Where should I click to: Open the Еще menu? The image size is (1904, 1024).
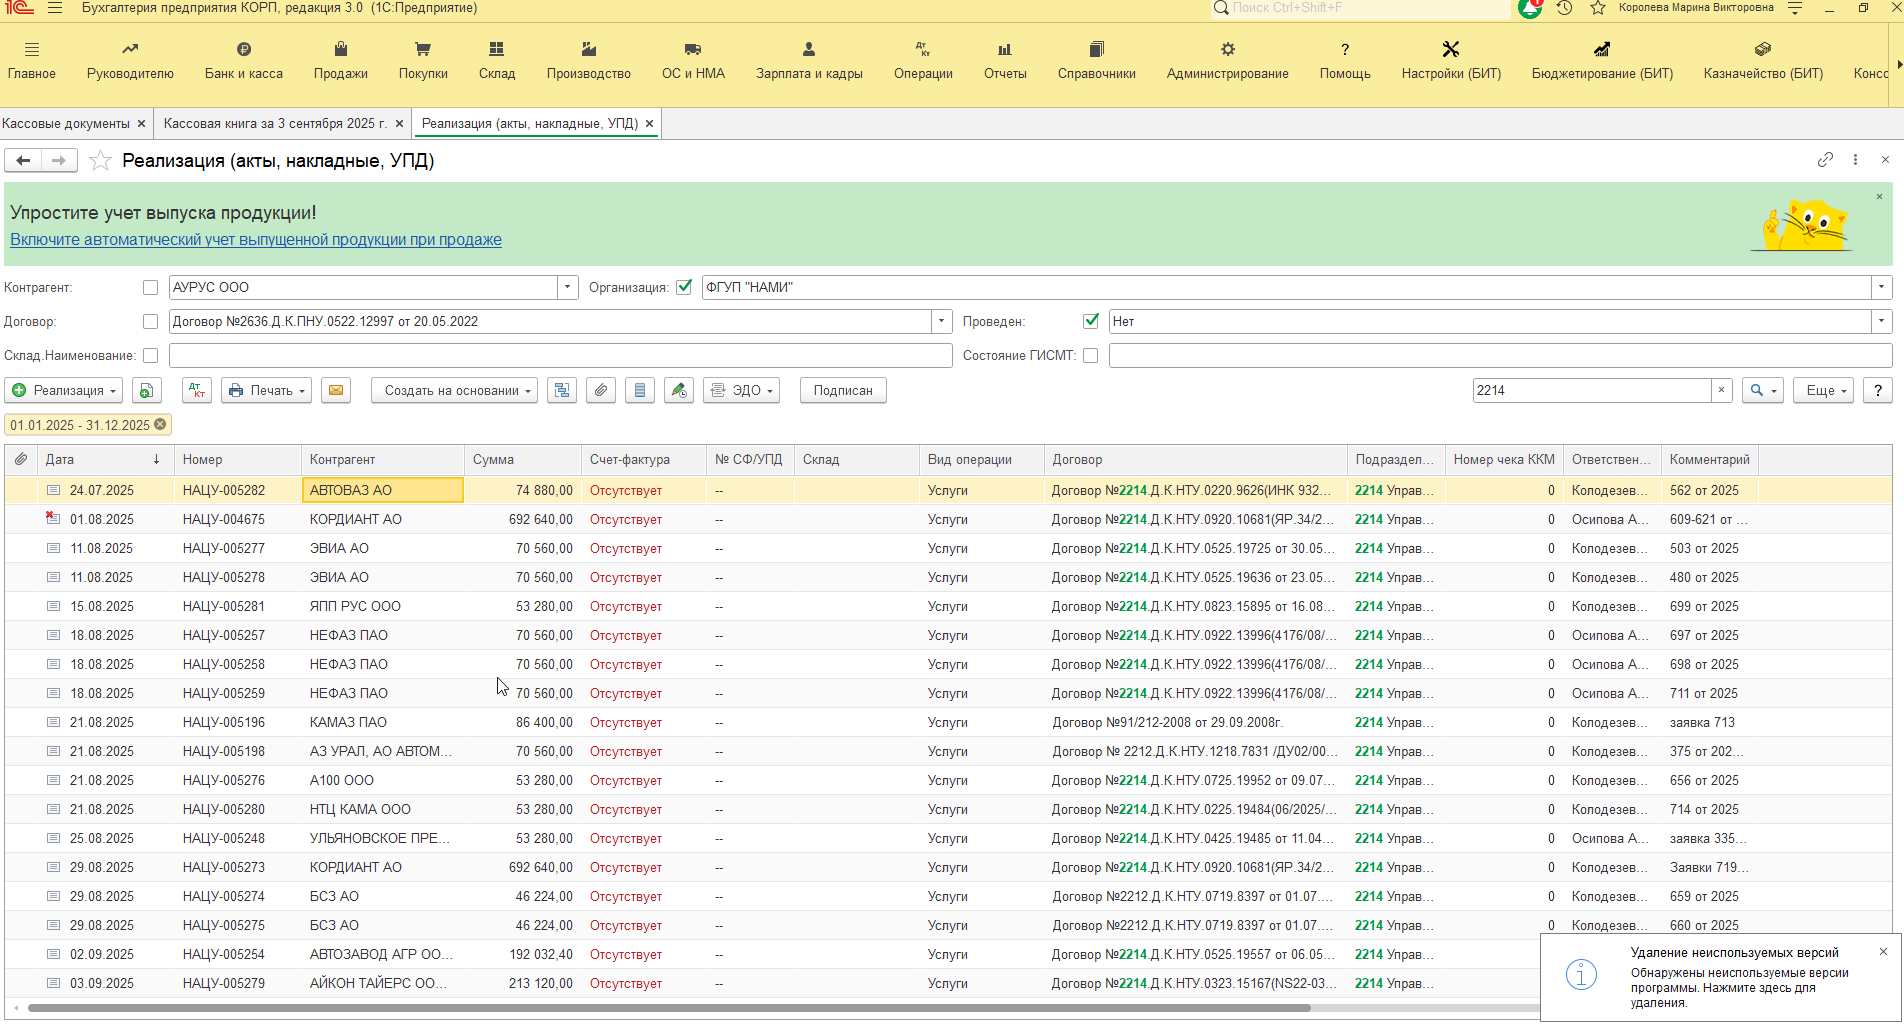coord(1824,391)
